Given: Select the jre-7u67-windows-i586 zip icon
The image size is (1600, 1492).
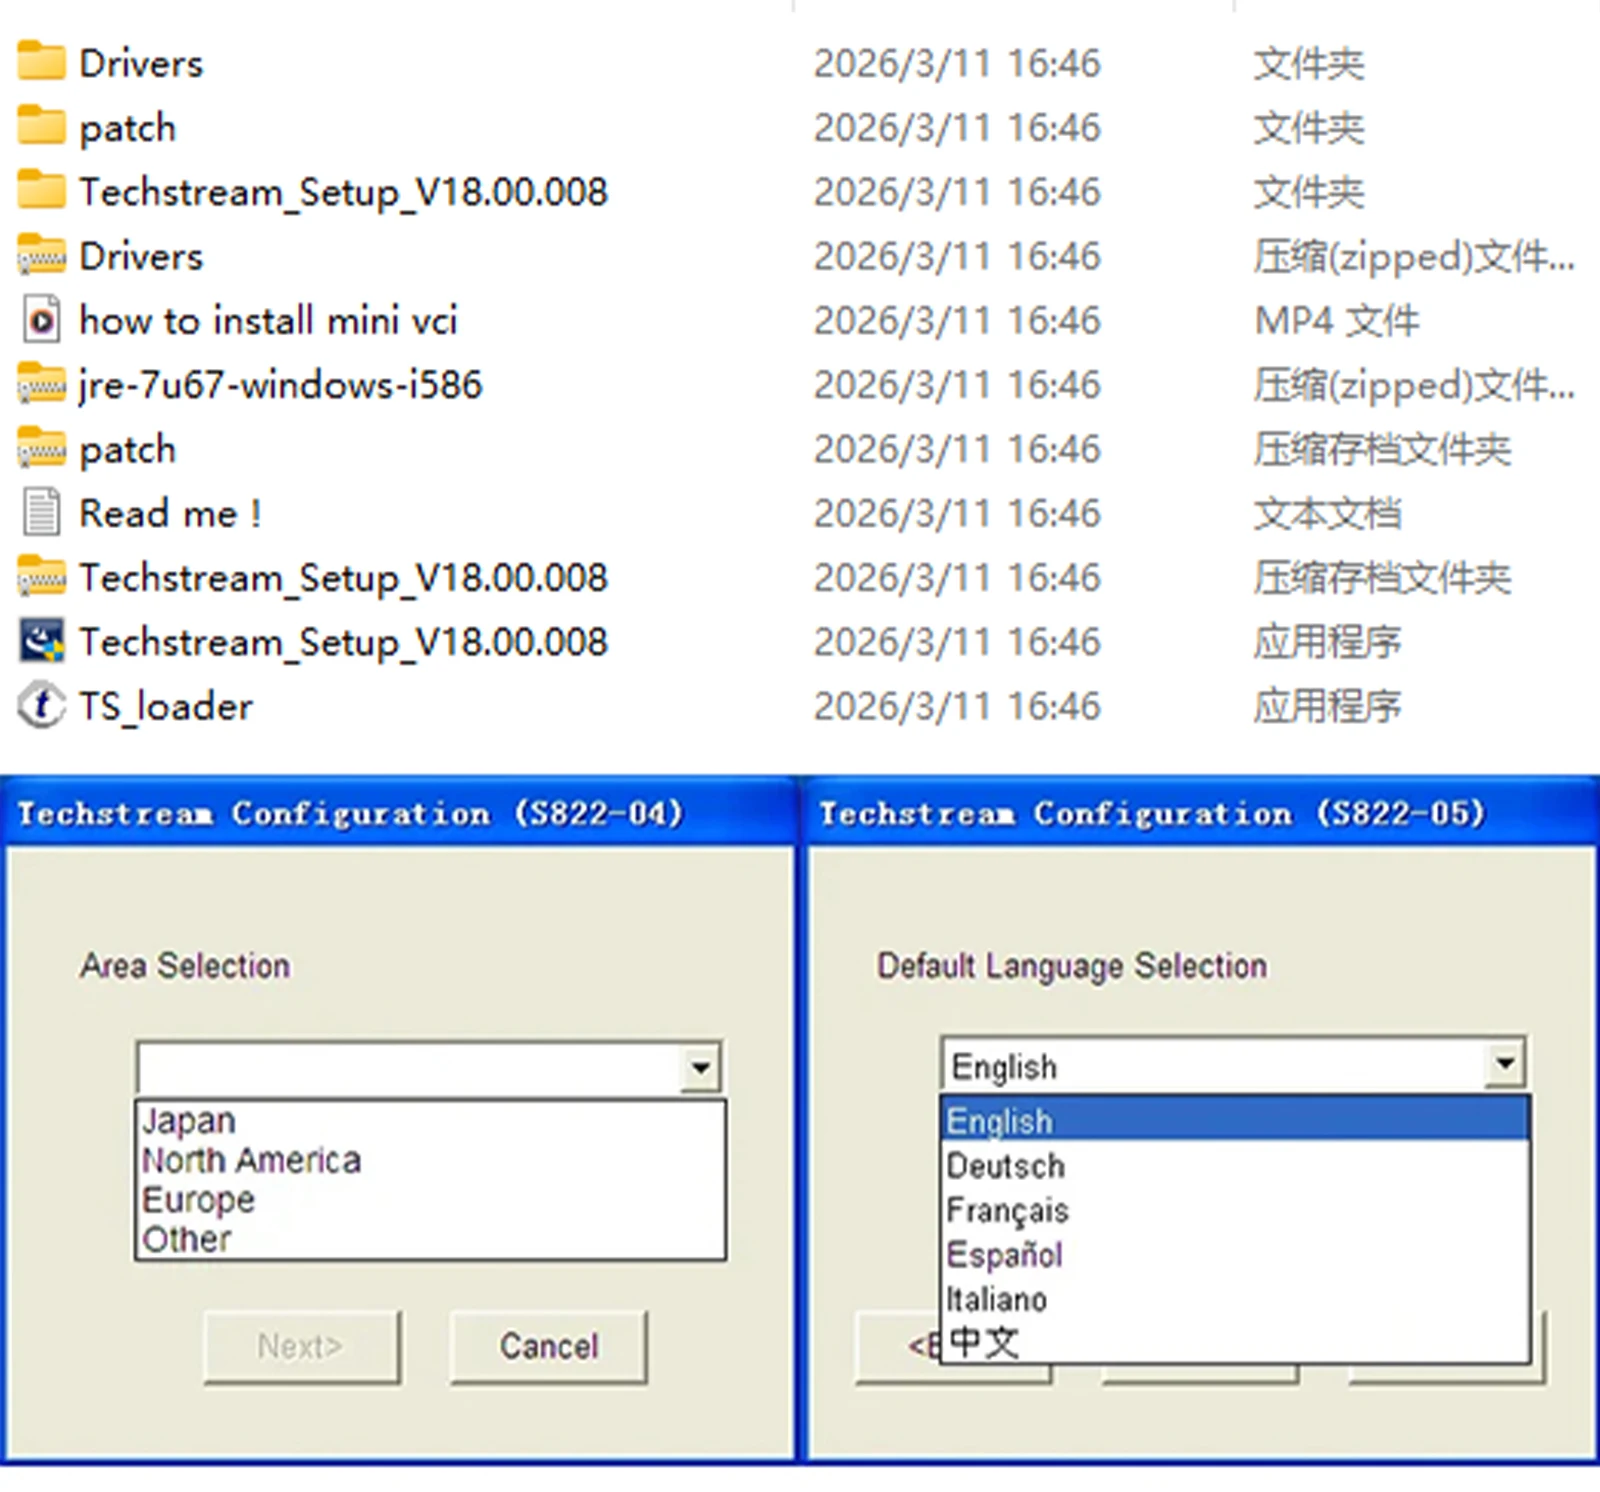Looking at the screenshot, I should coord(41,384).
